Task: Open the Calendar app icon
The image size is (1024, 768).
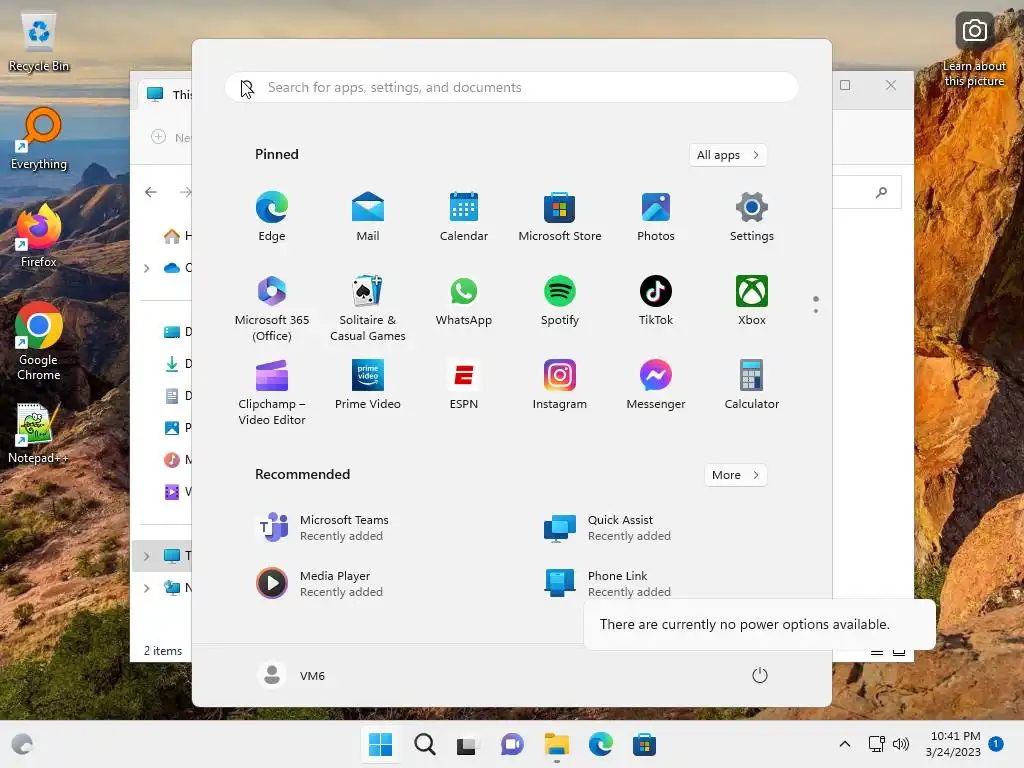Action: click(x=464, y=217)
